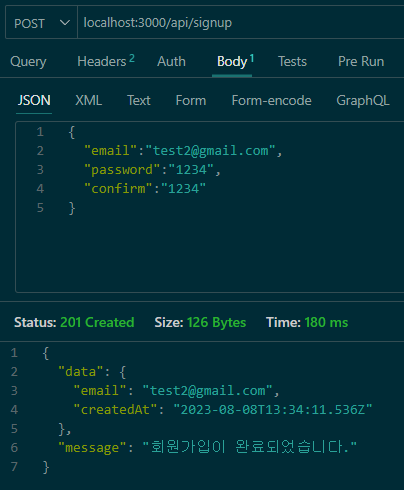Viewport: 404px width, 490px height.
Task: Open the Pre Run tab
Action: coord(361,62)
